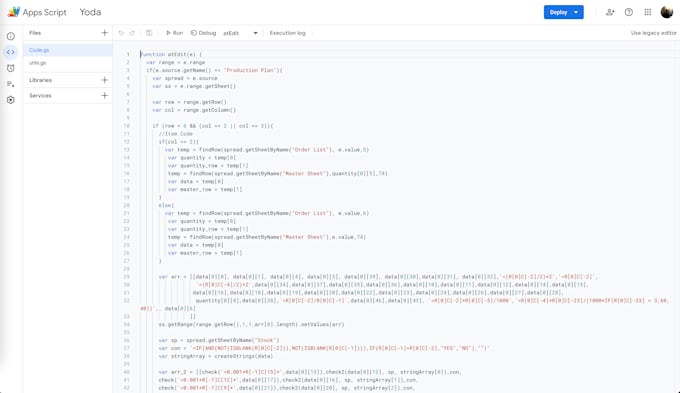Open the account profile avatar
Screen dimensions: 680x393
pos(667,12)
